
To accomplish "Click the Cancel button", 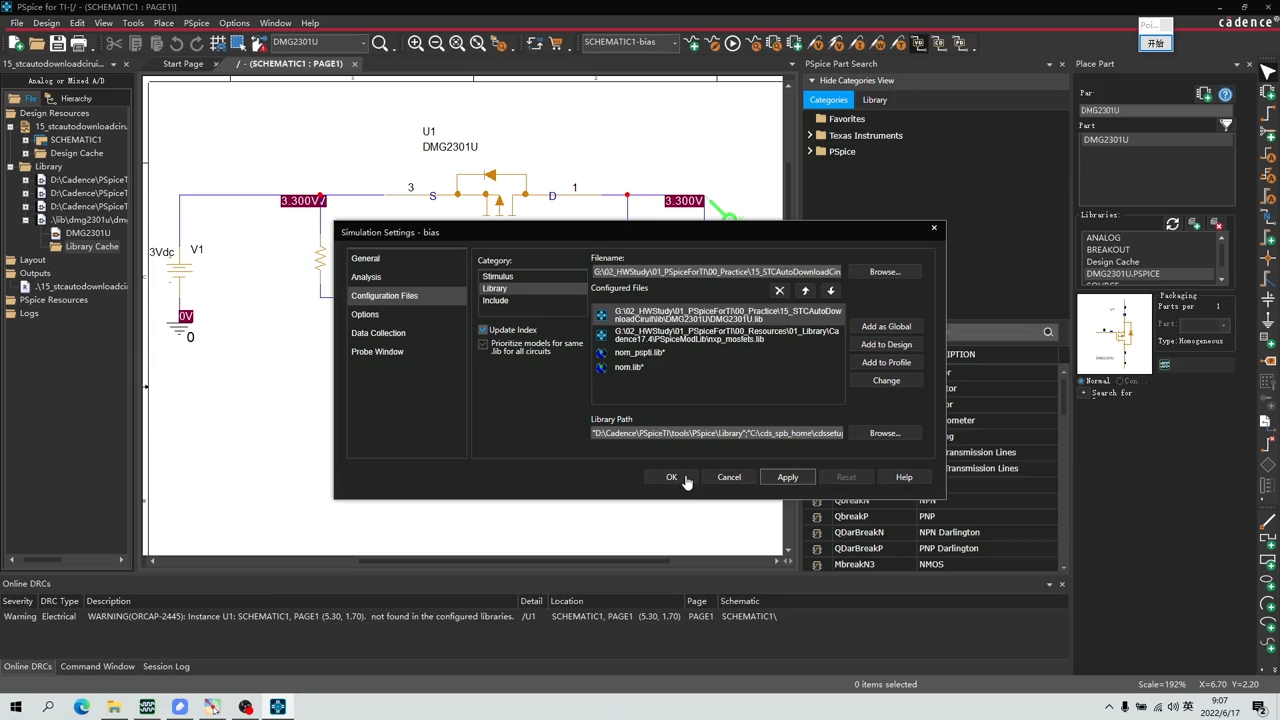I will coord(729,477).
